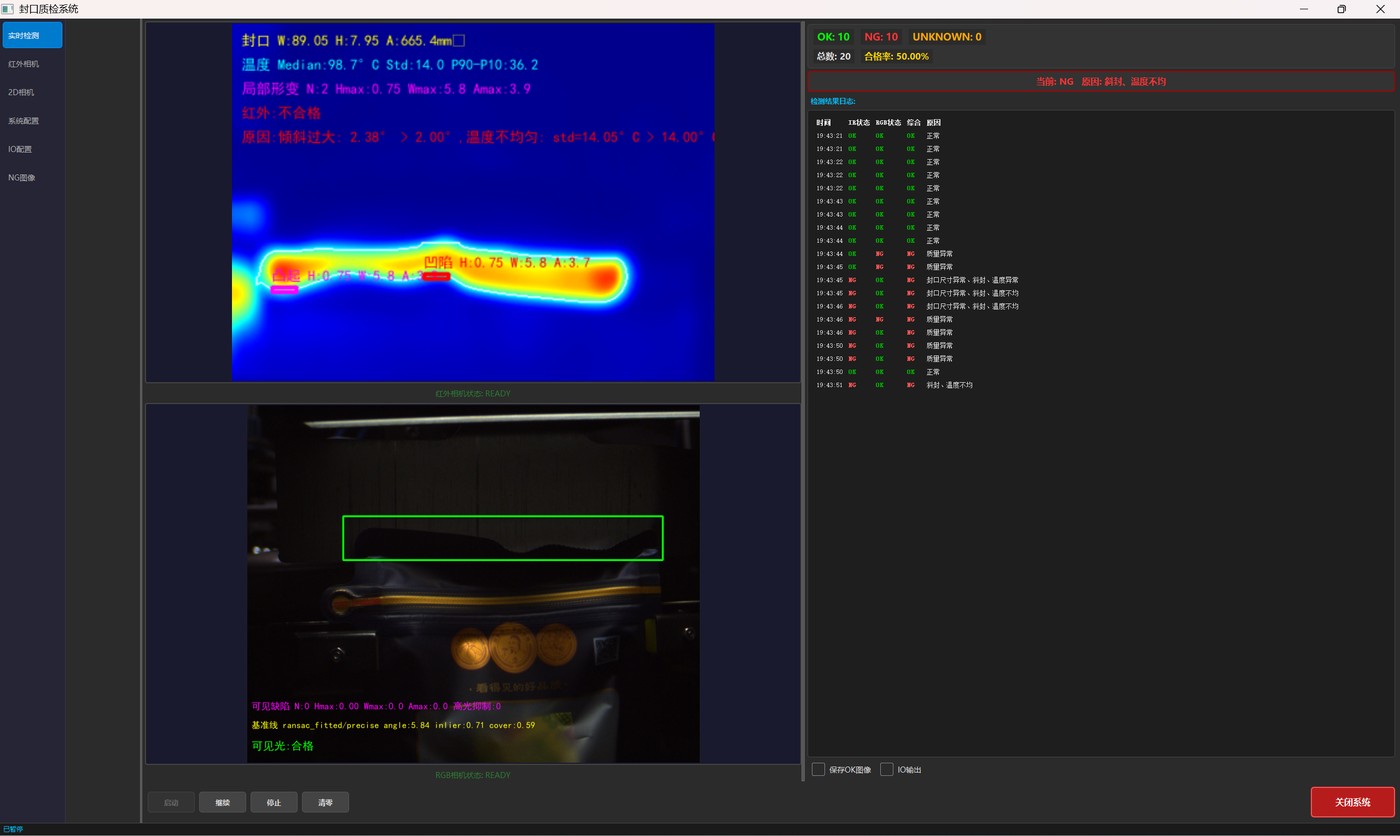1400x836 pixels.
Task: Click the "封口质检系统" window title
Action: tap(48, 9)
